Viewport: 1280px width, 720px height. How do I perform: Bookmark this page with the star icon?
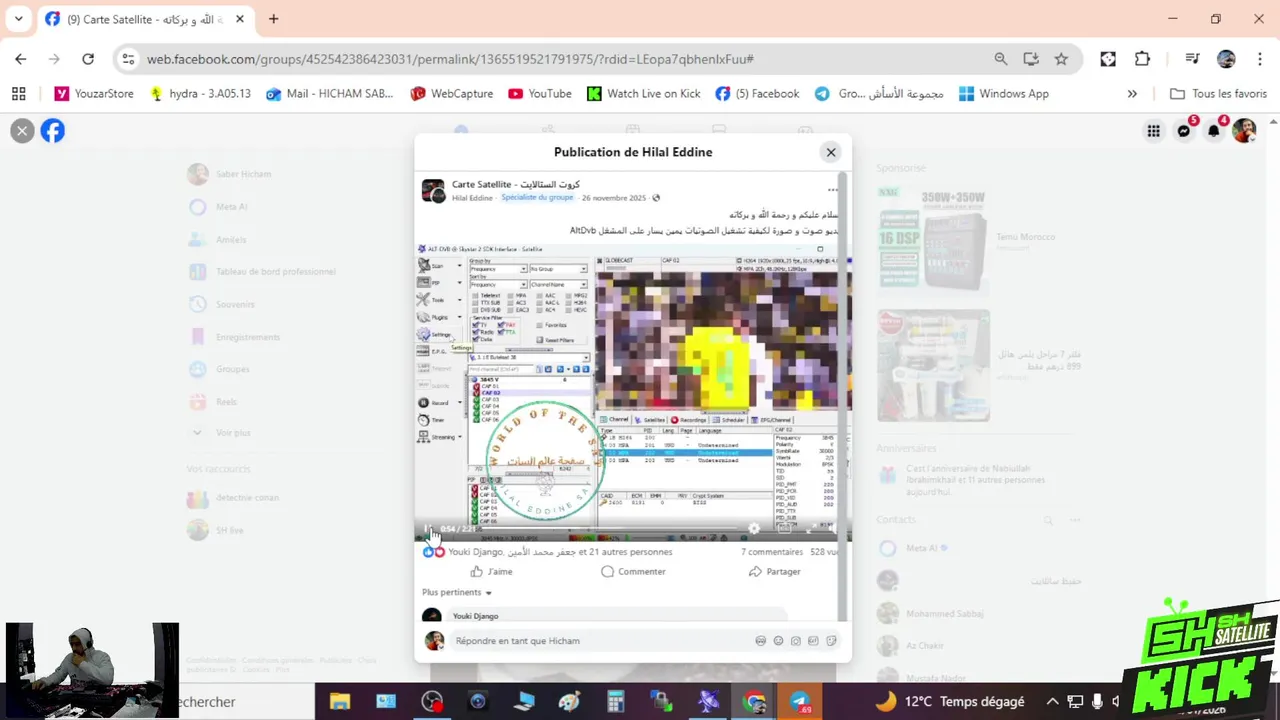tap(1061, 59)
